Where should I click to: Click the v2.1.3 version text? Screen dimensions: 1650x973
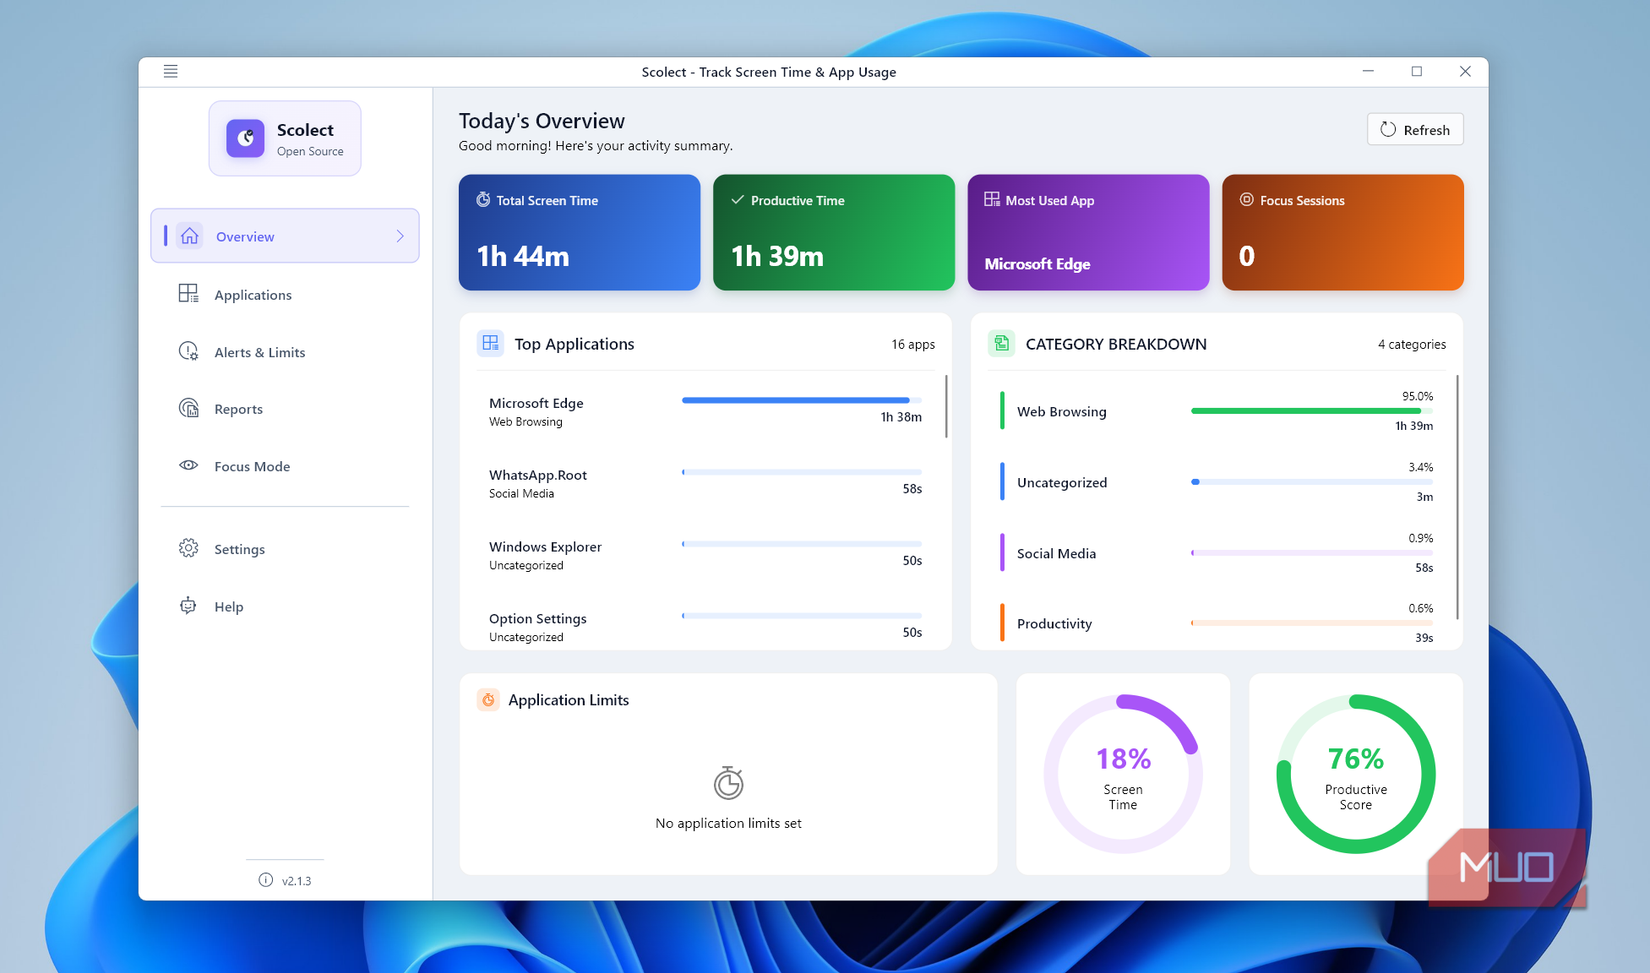[296, 881]
